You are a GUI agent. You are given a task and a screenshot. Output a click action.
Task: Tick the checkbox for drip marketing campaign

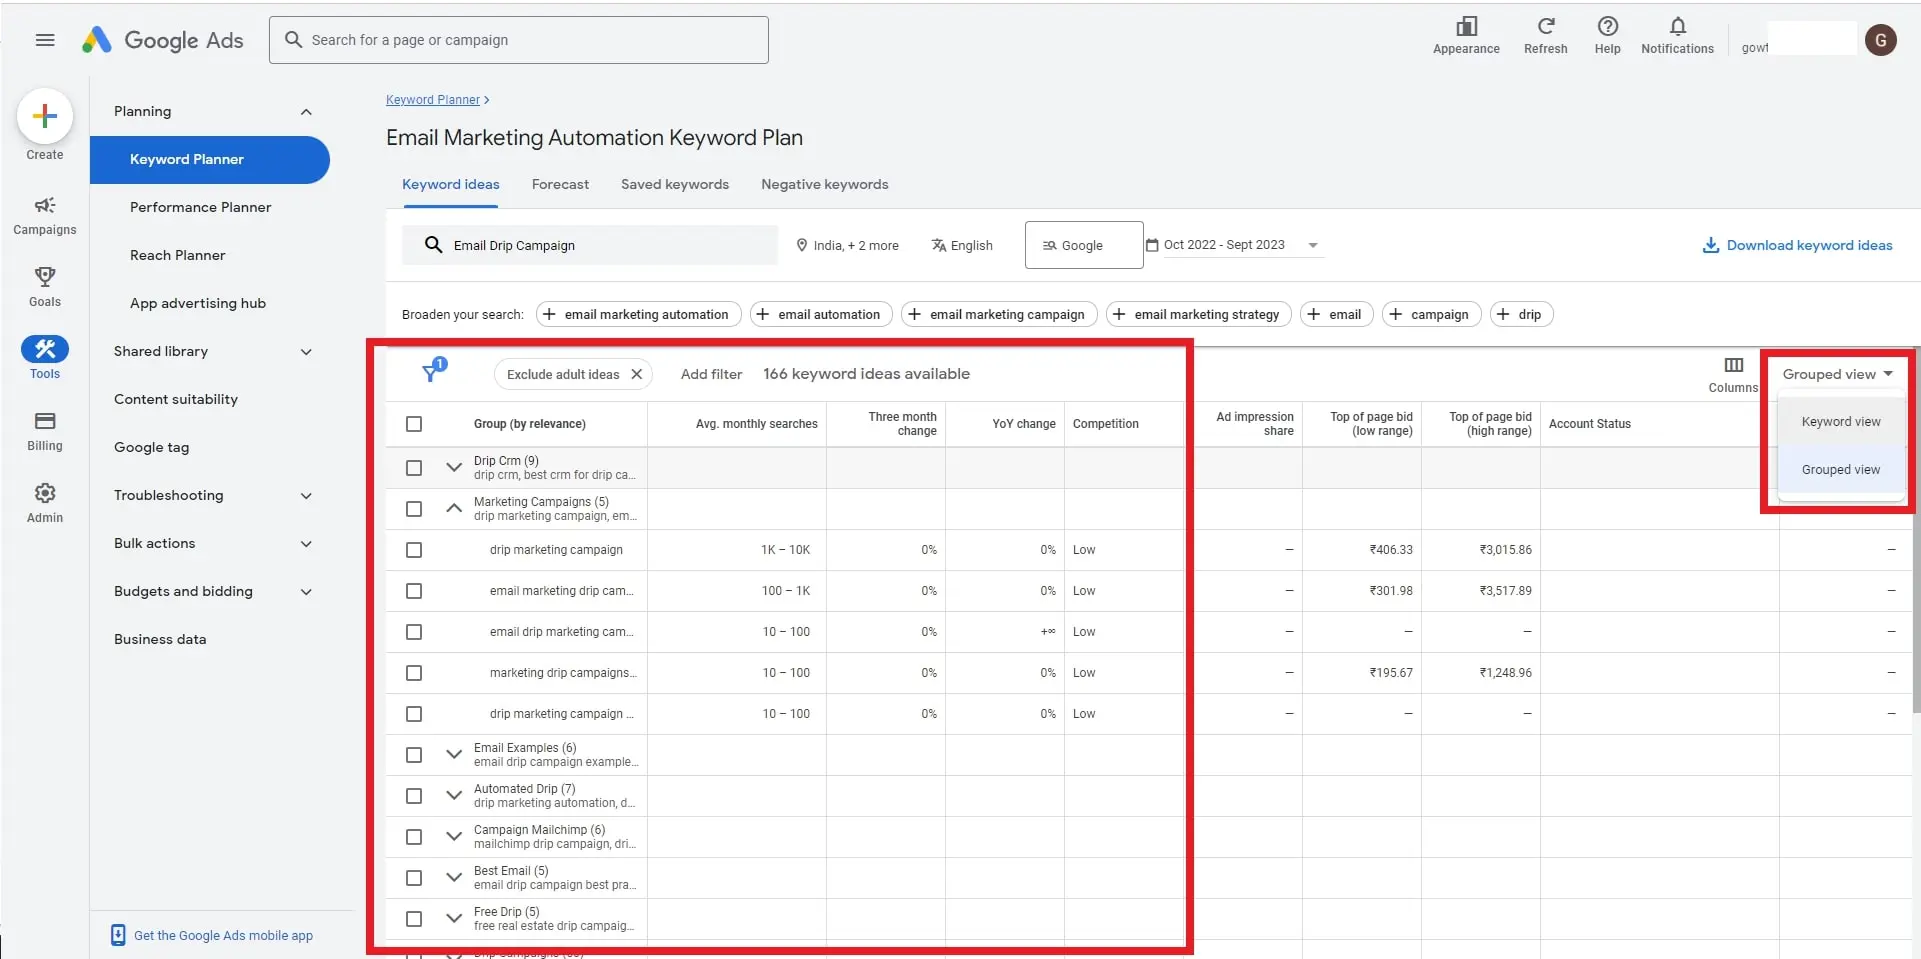pos(414,550)
